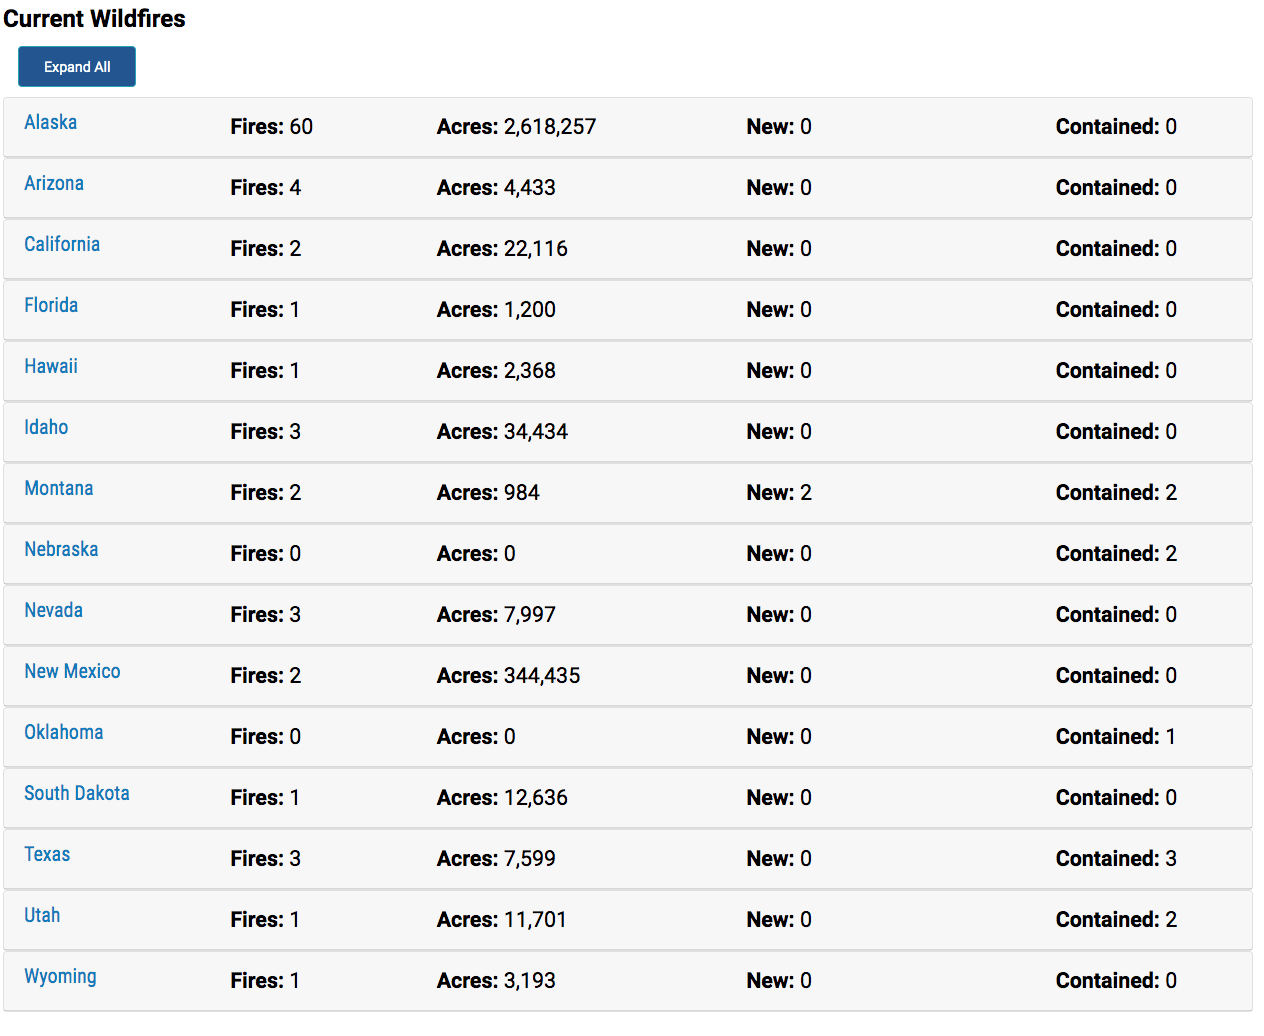This screenshot has width=1264, height=1036.
Task: Select 'Acres: 2,618,257' in the Alaska row
Action: (x=516, y=127)
